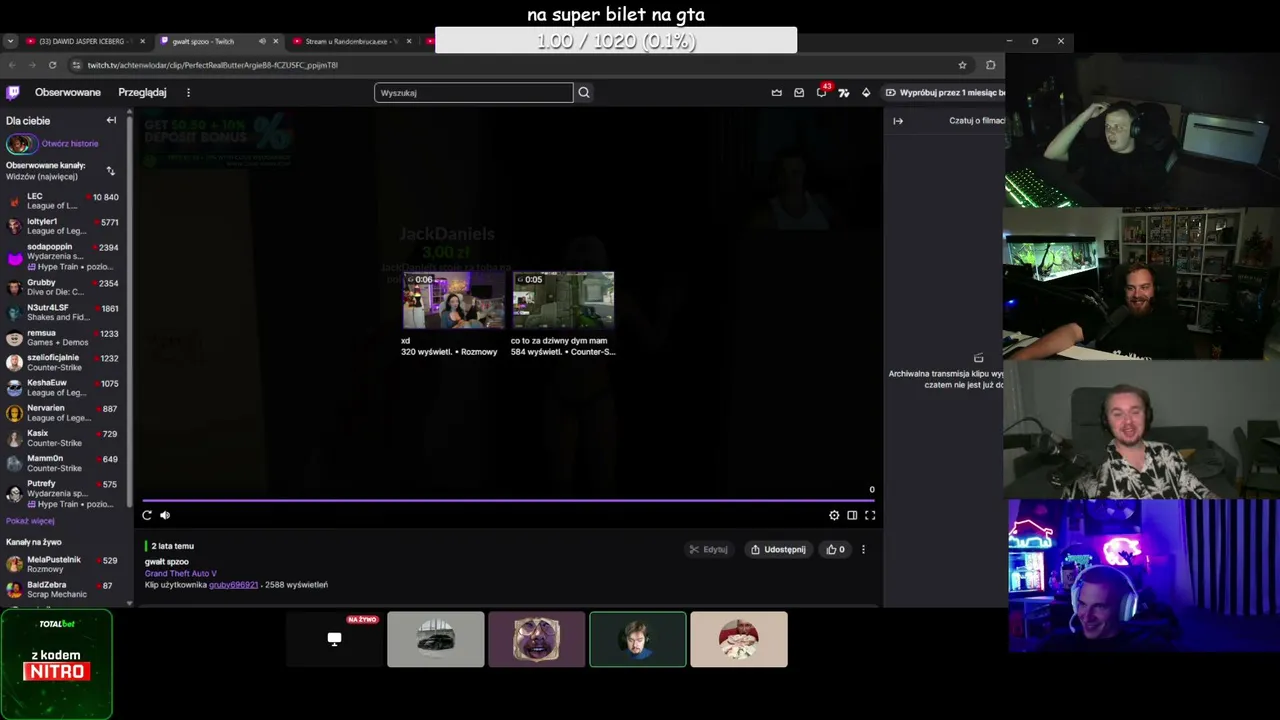This screenshot has width=1280, height=720.
Task: Open LEC channel in sidebar
Action: tap(64, 201)
